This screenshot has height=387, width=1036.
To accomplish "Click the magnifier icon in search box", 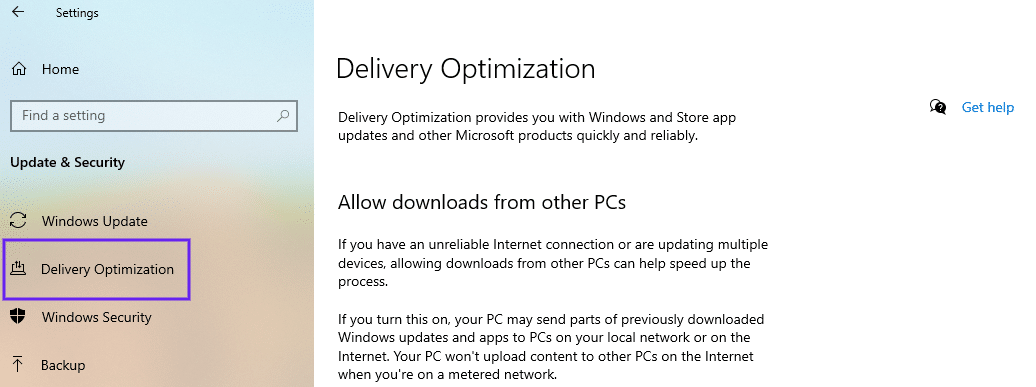I will [x=283, y=116].
